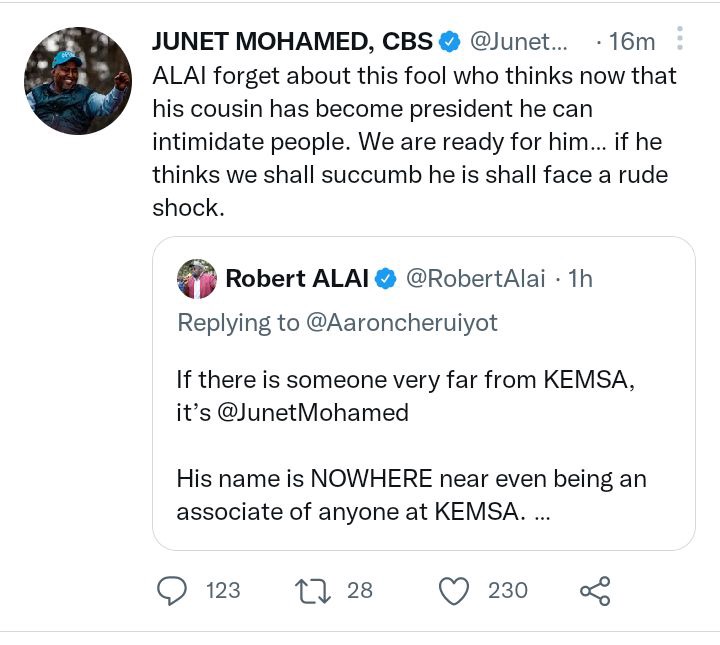
Task: Click the retweet arrows icon
Action: point(313,591)
